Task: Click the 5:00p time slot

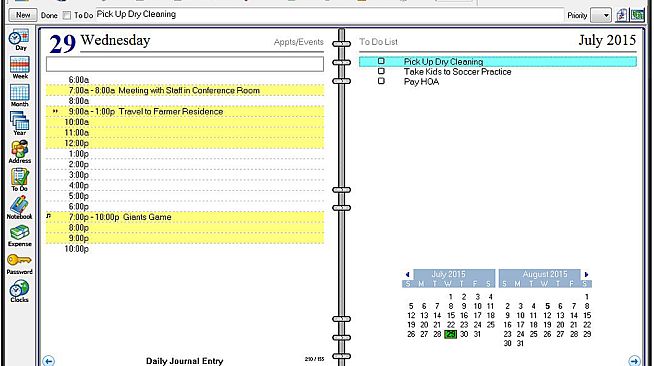Action: pos(185,196)
